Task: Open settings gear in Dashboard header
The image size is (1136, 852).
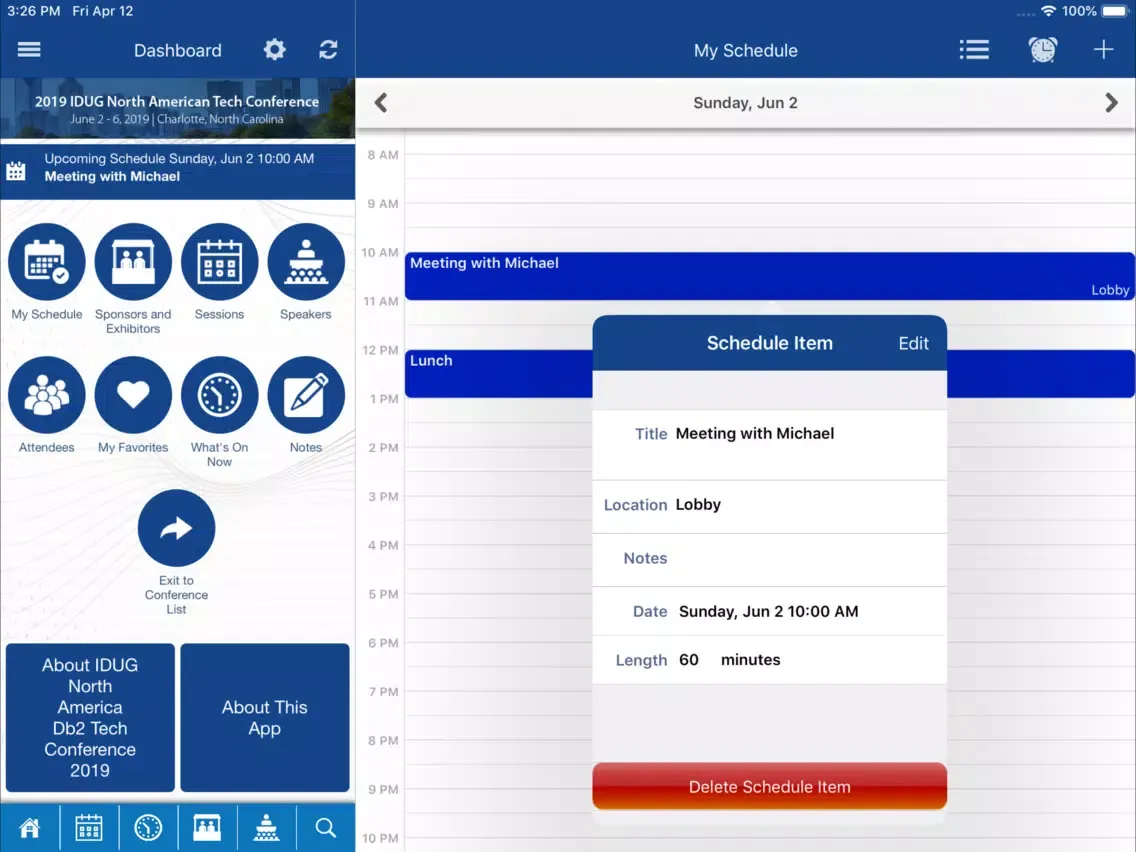Action: pyautogui.click(x=275, y=49)
